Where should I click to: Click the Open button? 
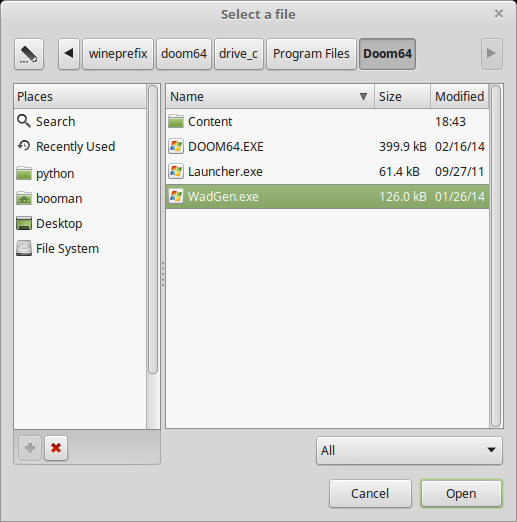(461, 493)
